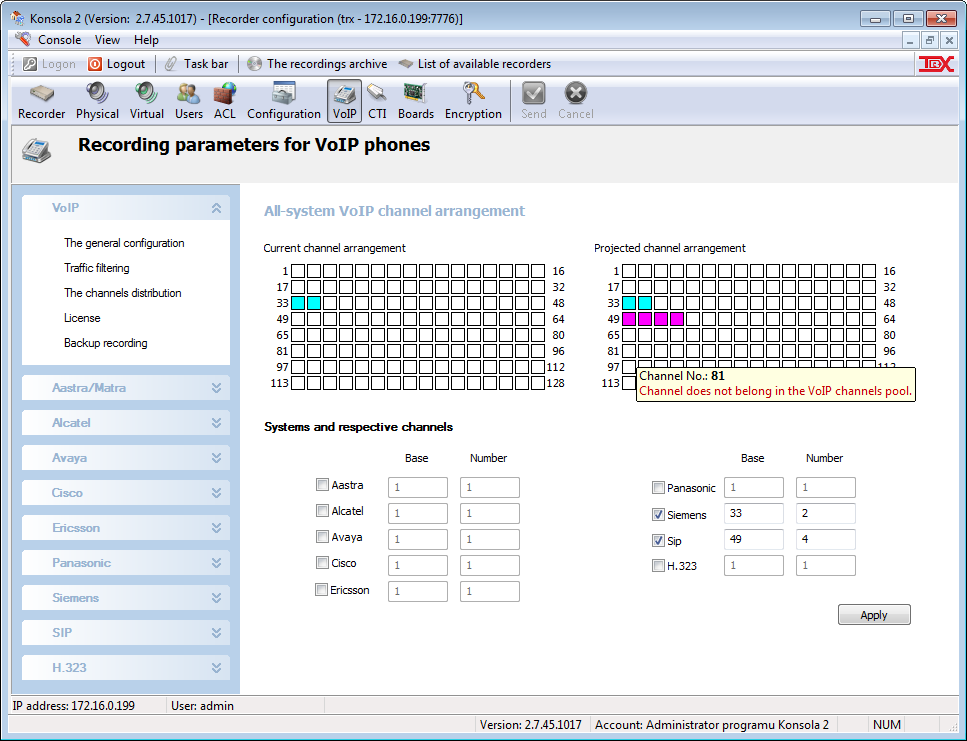Edit the Siemens Base field
The image size is (967, 741).
tap(754, 514)
